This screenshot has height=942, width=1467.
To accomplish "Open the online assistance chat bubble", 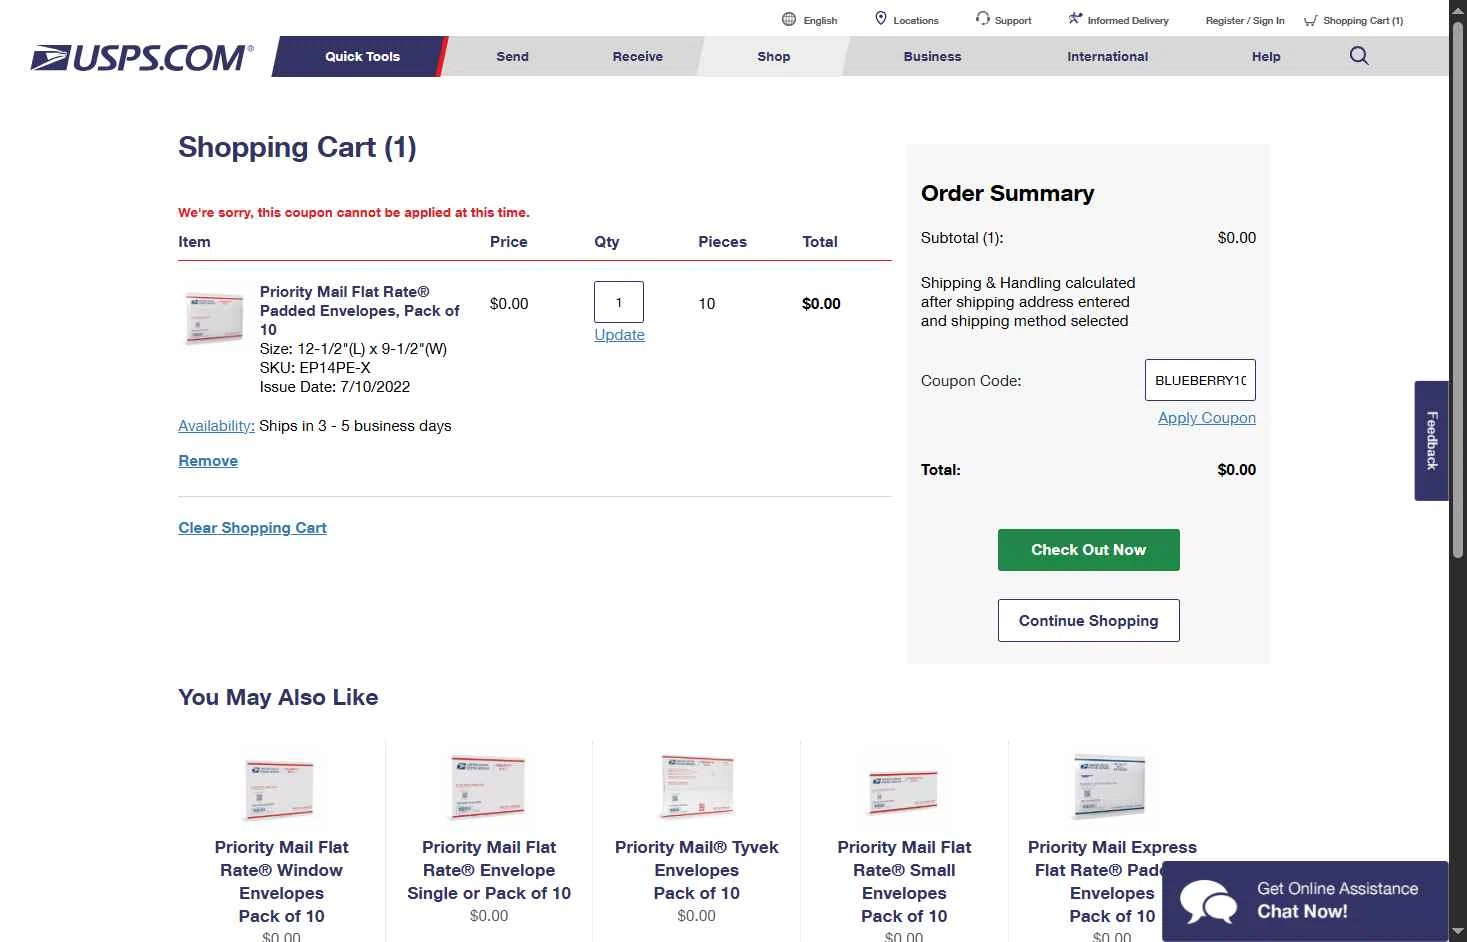I will tap(1210, 901).
